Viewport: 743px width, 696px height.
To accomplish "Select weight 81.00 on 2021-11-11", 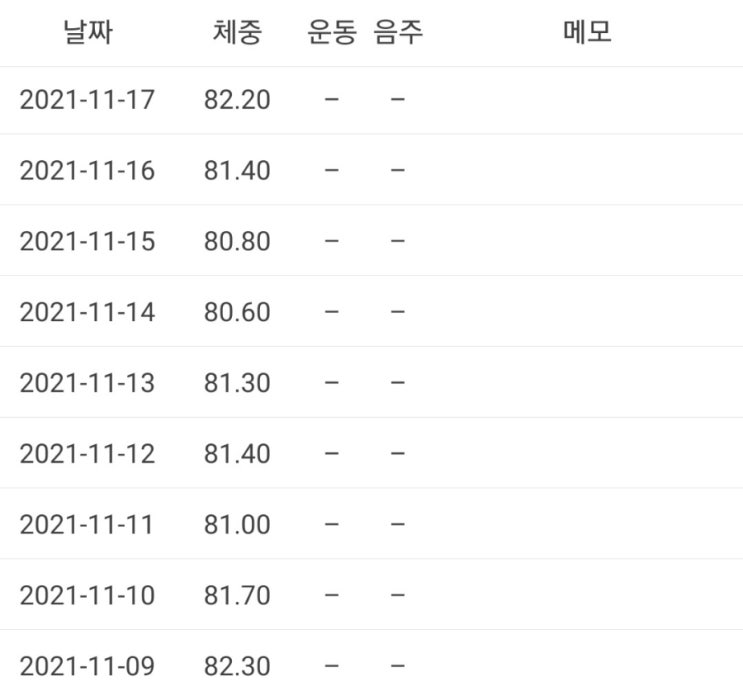I will [x=237, y=524].
